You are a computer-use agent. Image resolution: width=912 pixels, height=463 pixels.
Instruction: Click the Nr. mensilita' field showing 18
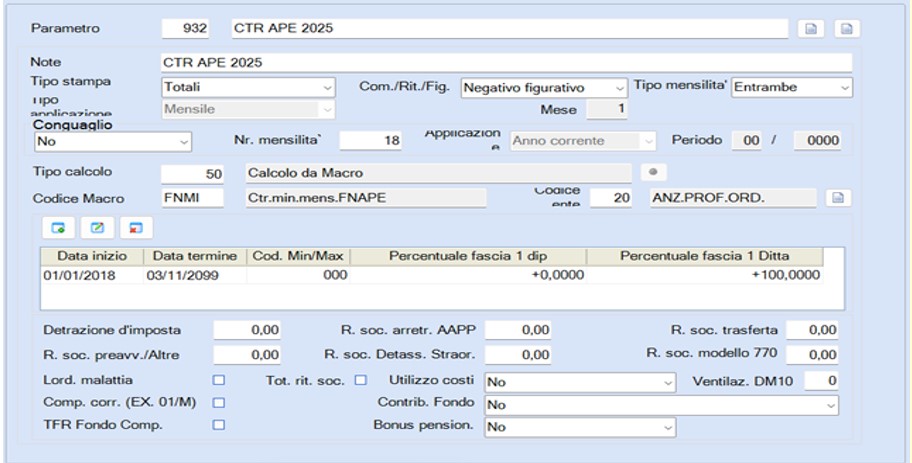click(370, 141)
